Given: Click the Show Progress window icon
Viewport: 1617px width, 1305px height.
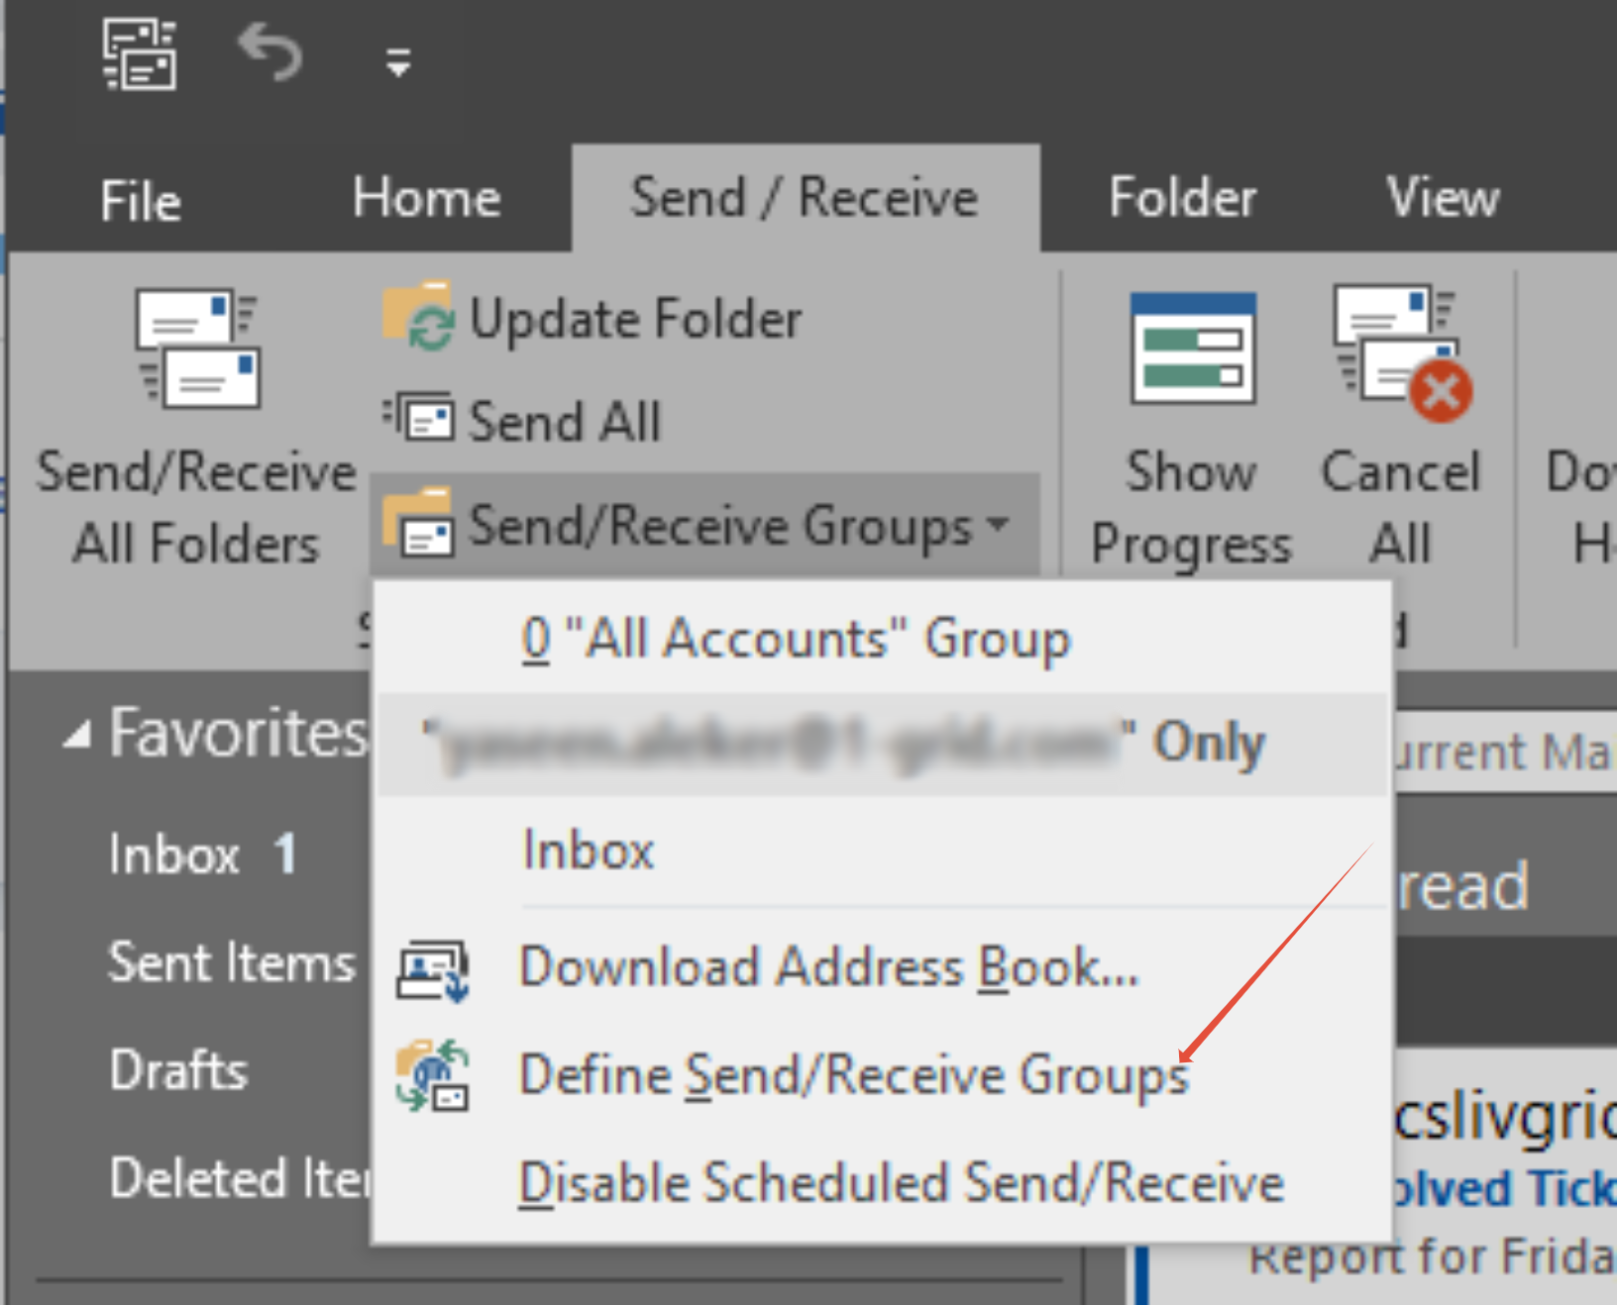Looking at the screenshot, I should 1192,347.
